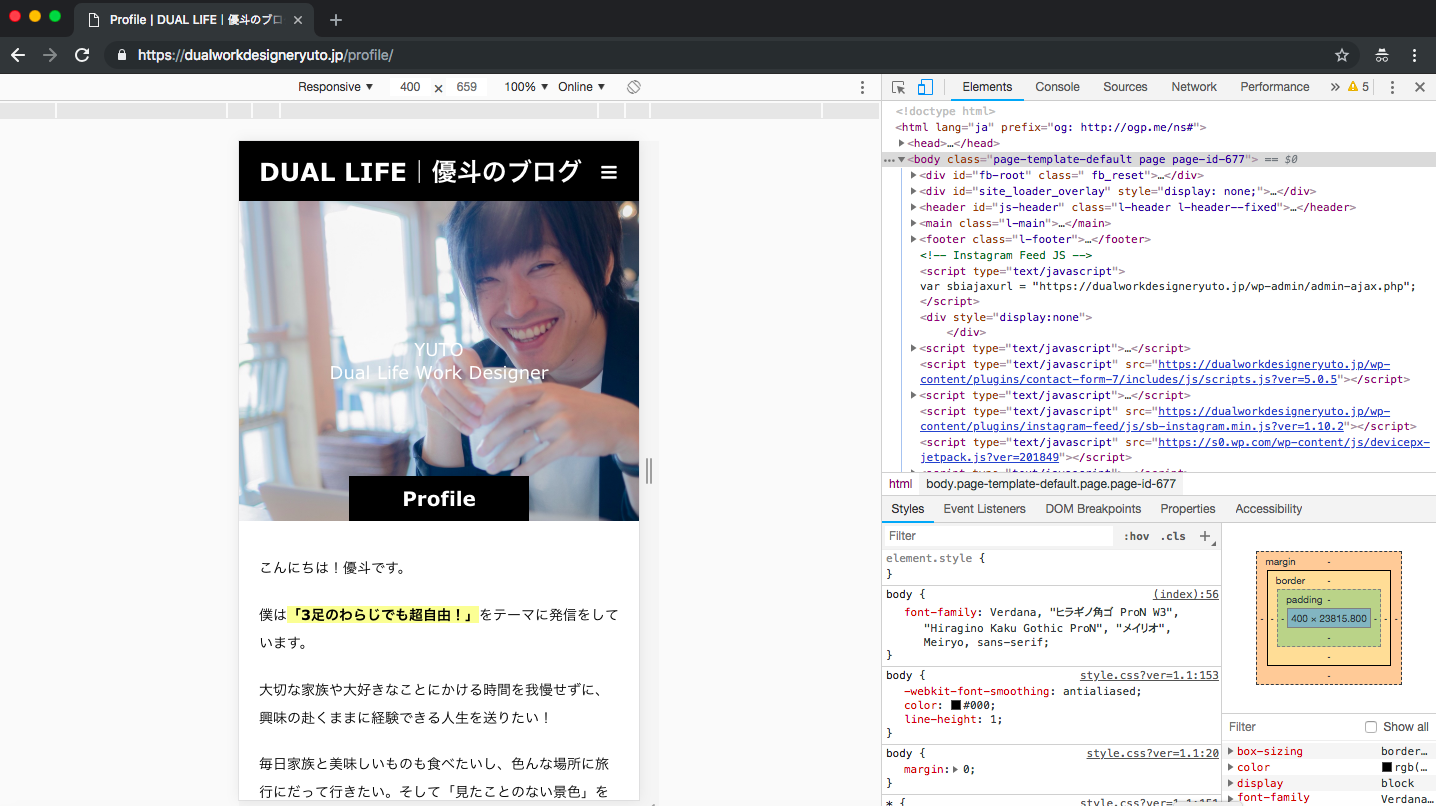The image size is (1436, 806).
Task: Expand the main.l-main node
Action: pos(913,224)
